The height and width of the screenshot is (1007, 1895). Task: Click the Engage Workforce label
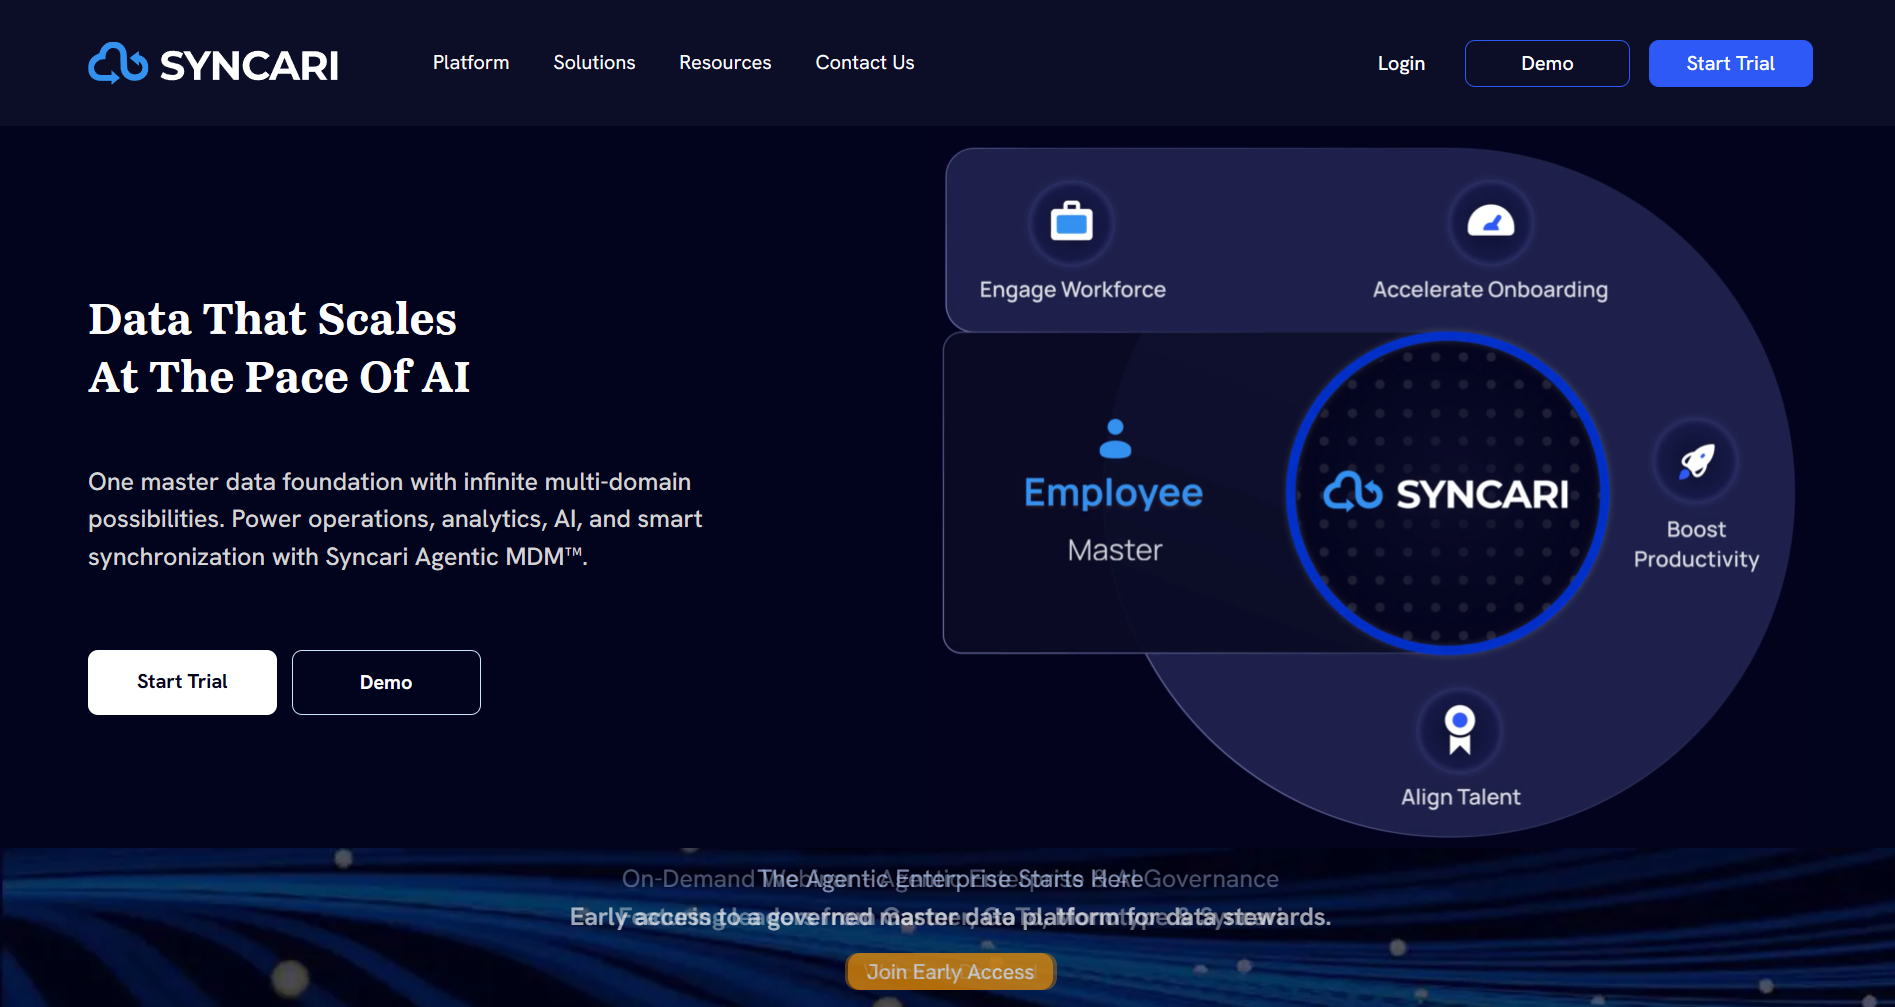1072,290
